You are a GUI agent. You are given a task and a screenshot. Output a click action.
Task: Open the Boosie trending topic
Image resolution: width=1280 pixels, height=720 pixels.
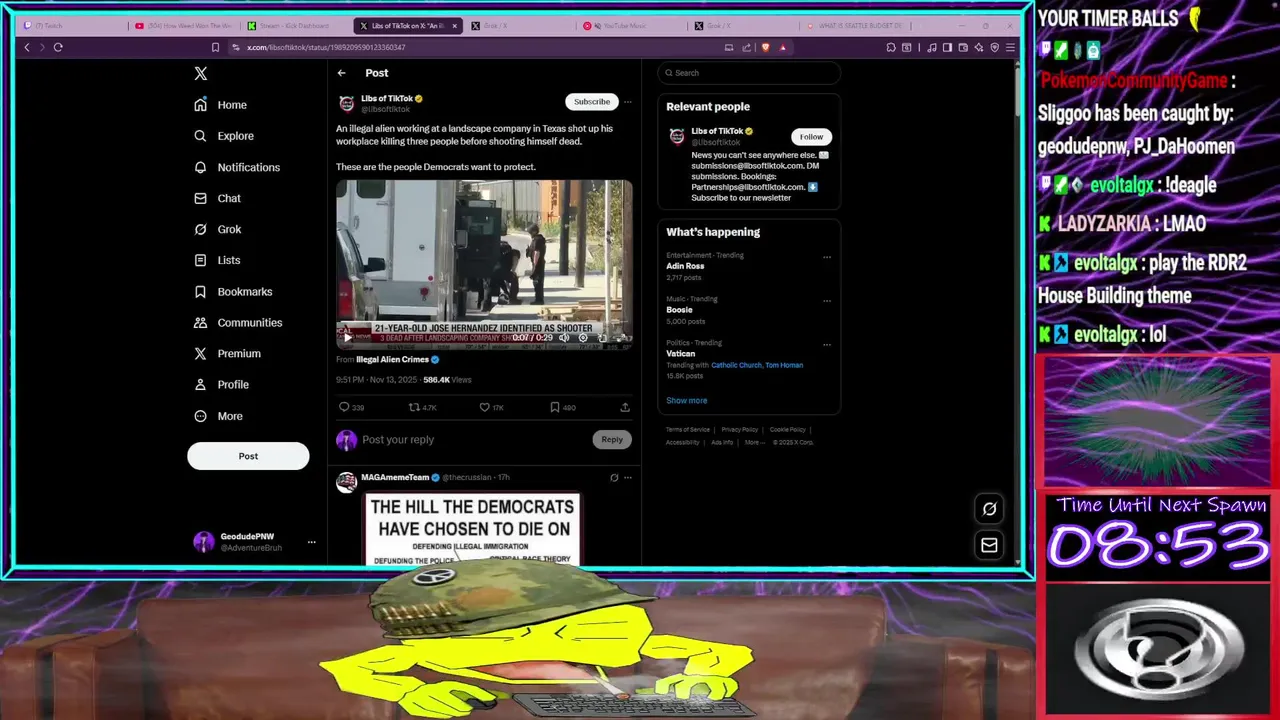click(679, 310)
